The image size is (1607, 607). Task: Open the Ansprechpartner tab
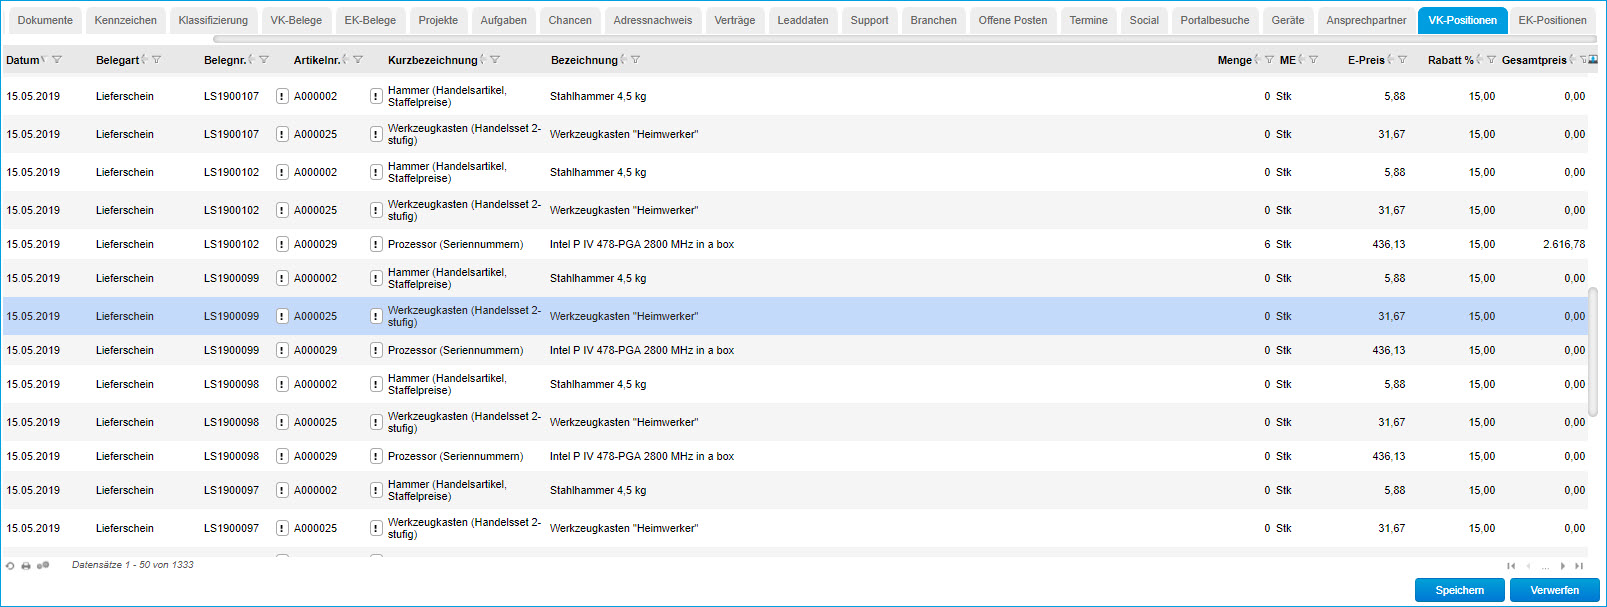[x=1366, y=20]
